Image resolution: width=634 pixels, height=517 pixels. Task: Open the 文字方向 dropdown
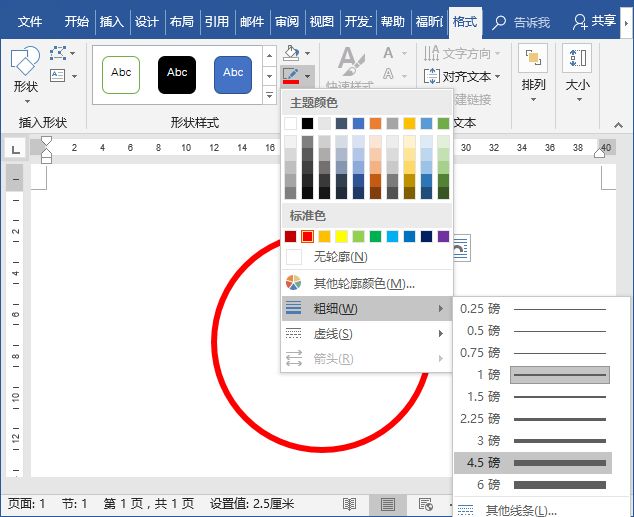coord(462,53)
